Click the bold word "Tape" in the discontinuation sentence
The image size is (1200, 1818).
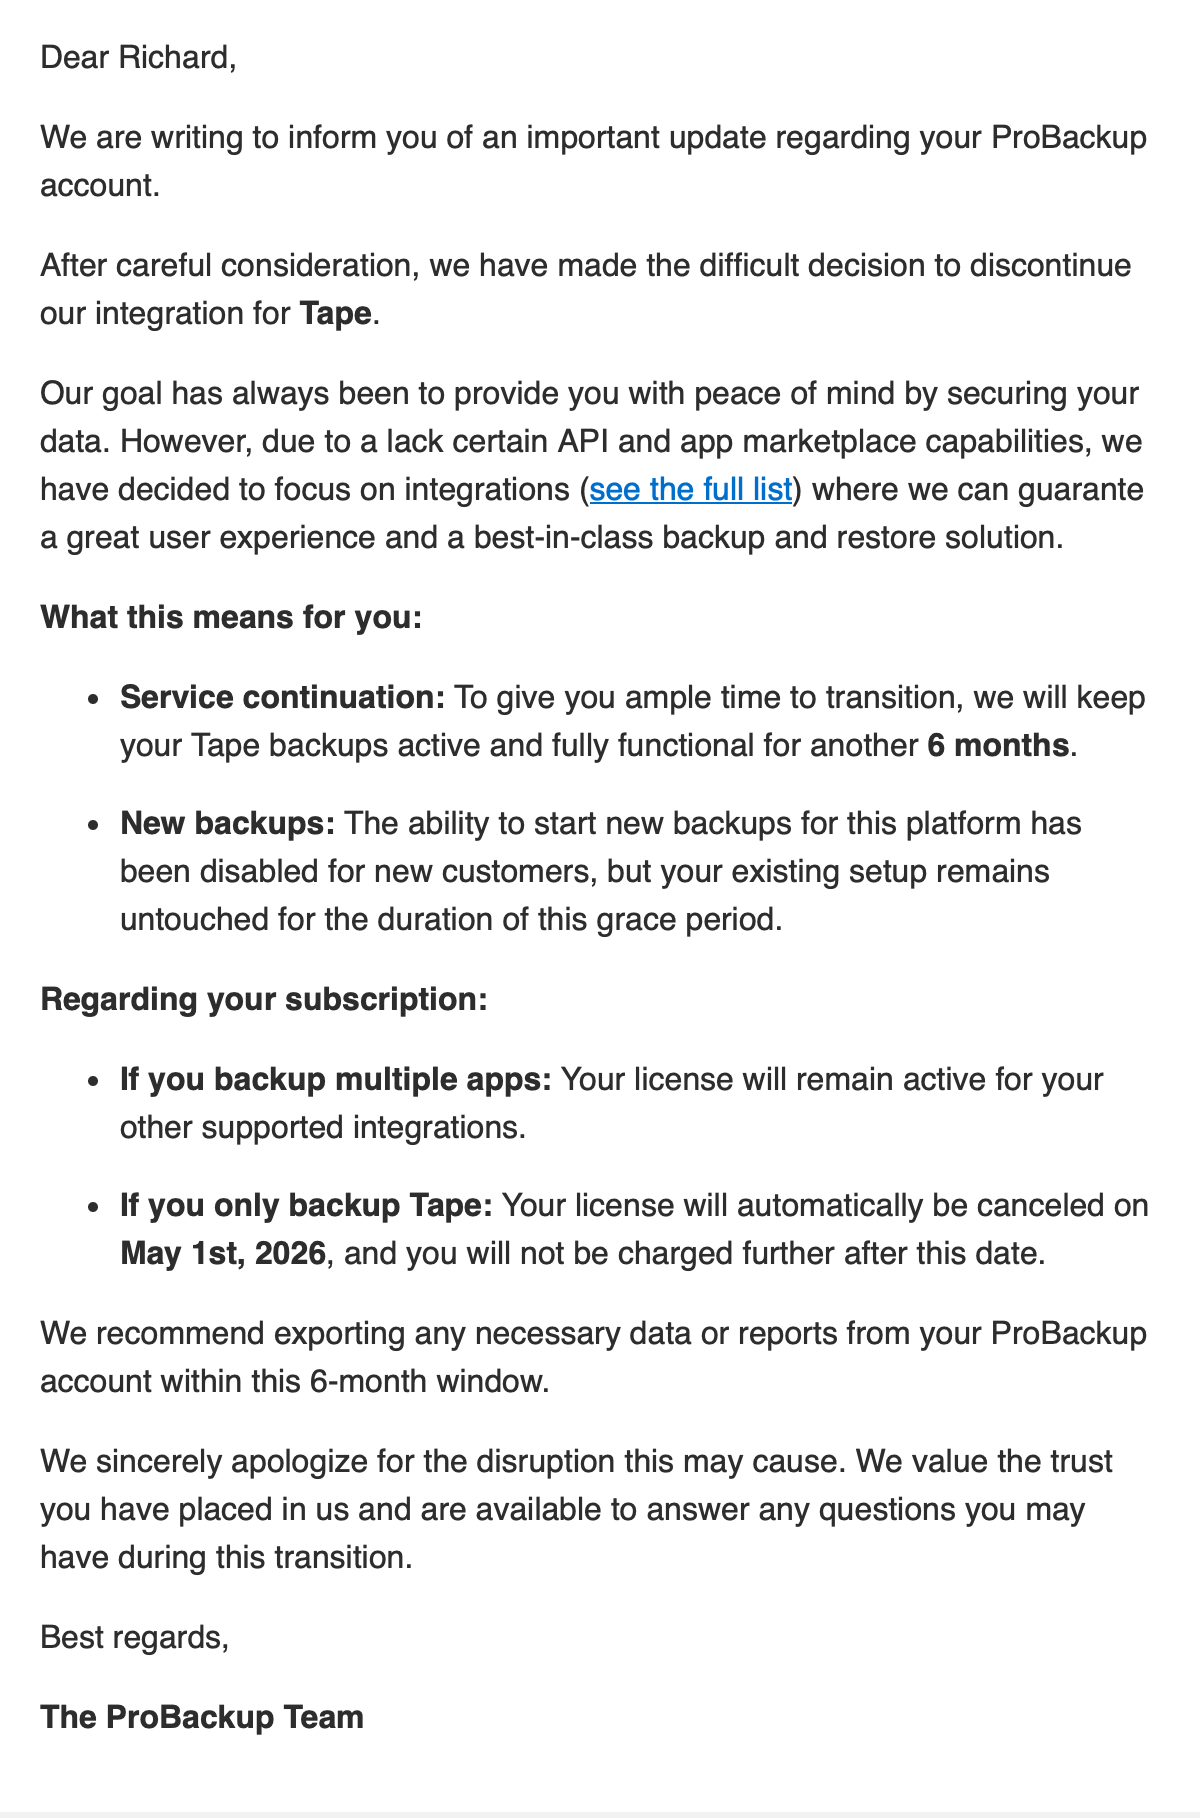coord(335,314)
